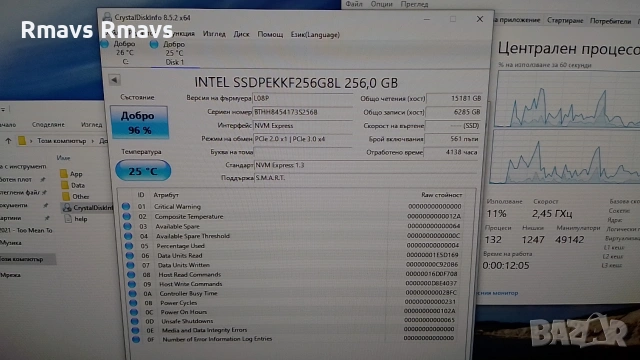
Task: Open the App folder in Explorer
Action: 71,173
